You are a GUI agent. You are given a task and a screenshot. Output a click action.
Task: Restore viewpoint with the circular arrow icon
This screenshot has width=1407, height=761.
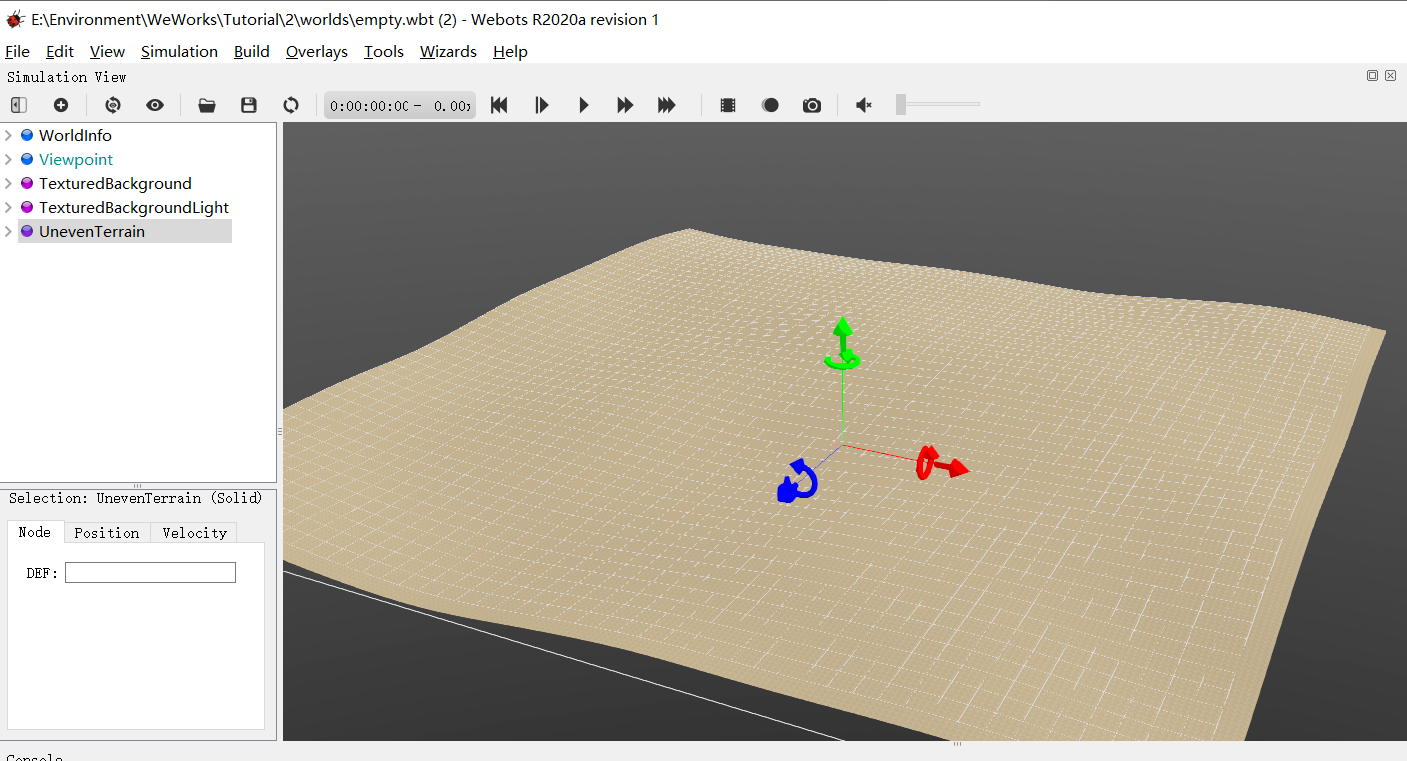tap(112, 105)
